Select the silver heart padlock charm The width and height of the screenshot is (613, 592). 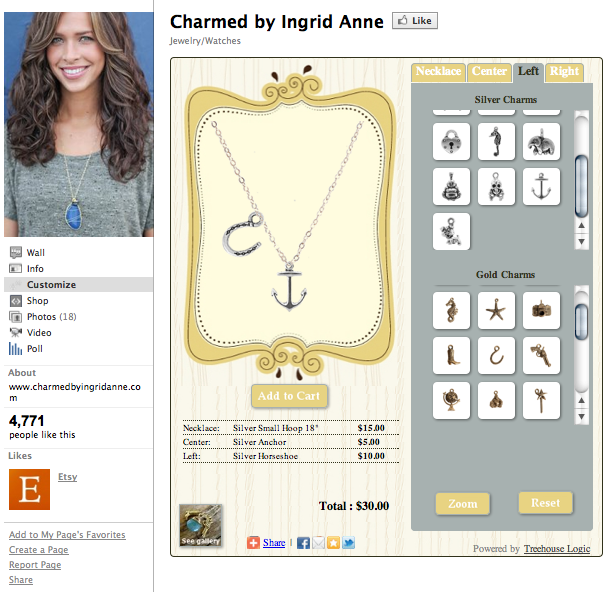pyautogui.click(x=451, y=142)
